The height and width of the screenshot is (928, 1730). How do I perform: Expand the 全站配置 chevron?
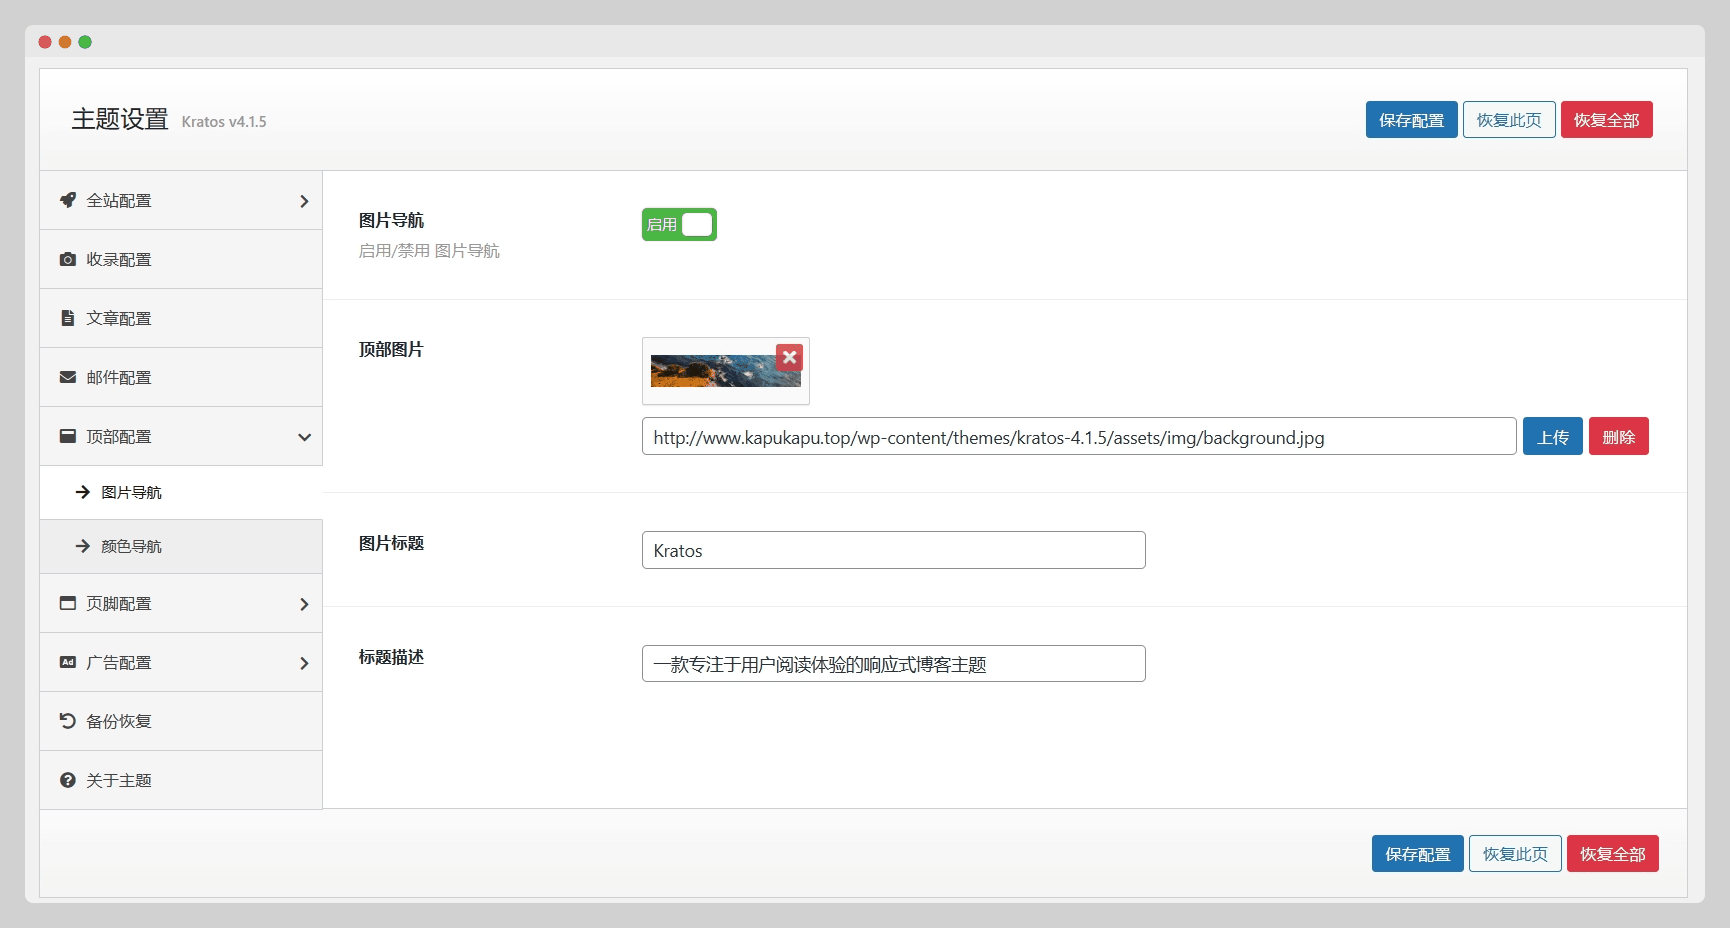pos(304,201)
